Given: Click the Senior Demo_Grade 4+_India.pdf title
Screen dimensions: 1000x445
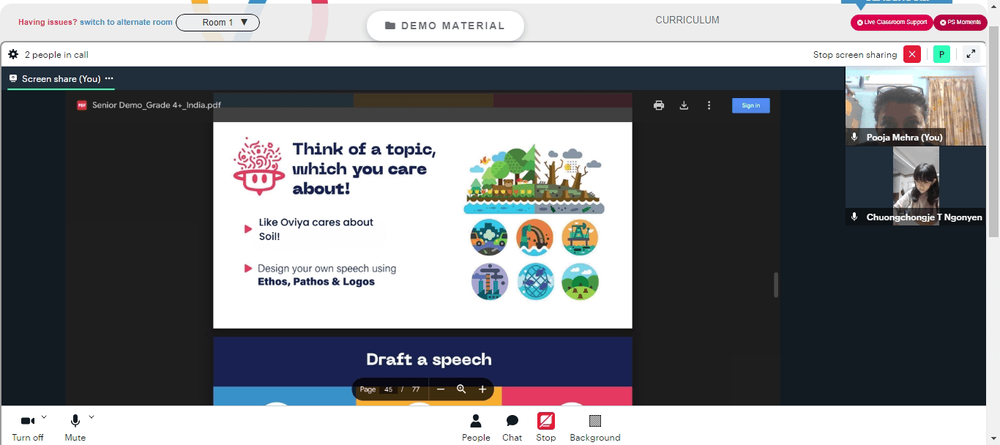Looking at the screenshot, I should 157,105.
